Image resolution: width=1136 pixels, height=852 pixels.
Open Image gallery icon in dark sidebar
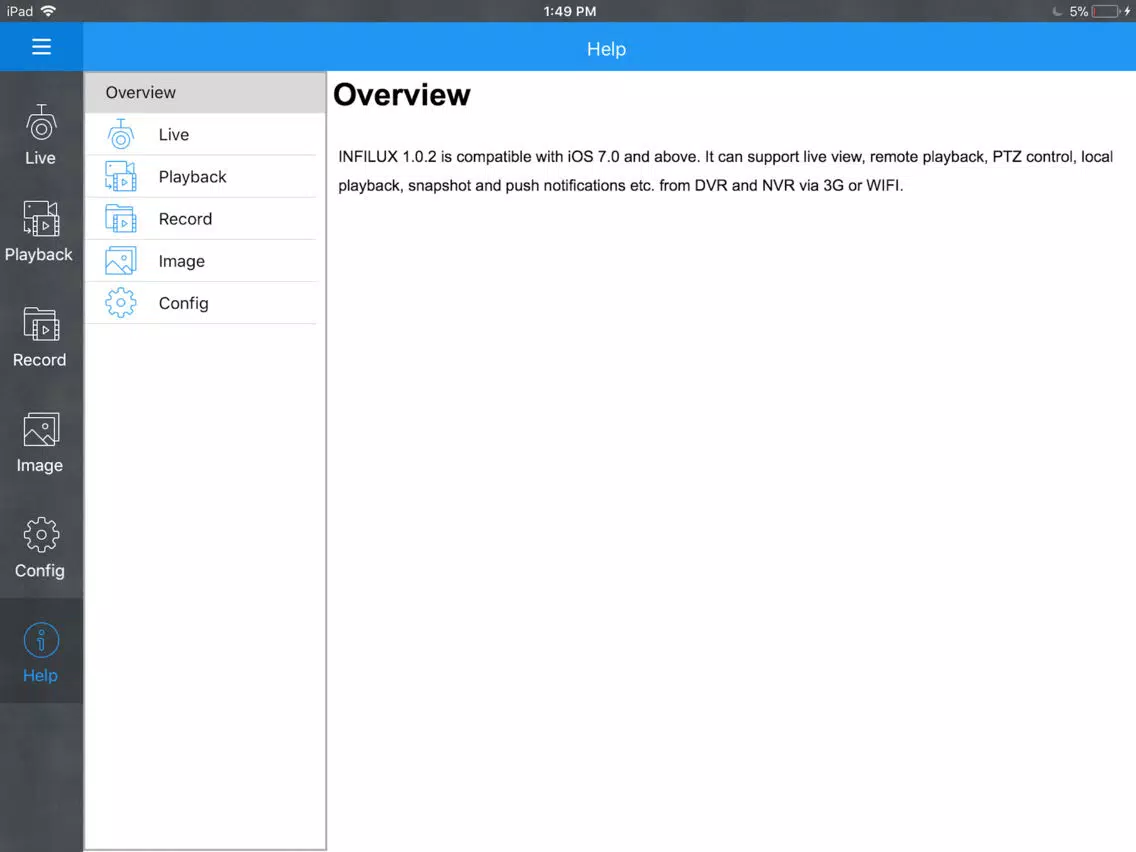pyautogui.click(x=41, y=430)
